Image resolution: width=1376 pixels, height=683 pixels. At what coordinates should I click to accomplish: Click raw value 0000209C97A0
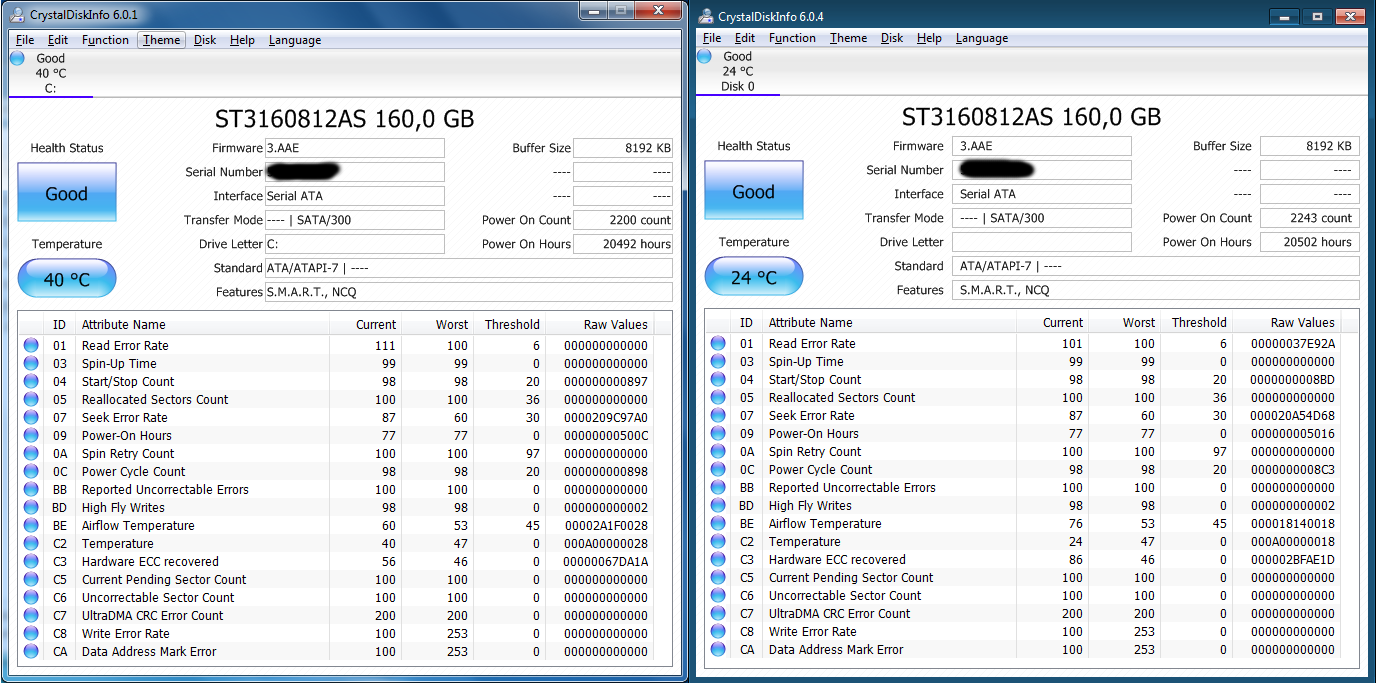[x=606, y=417]
